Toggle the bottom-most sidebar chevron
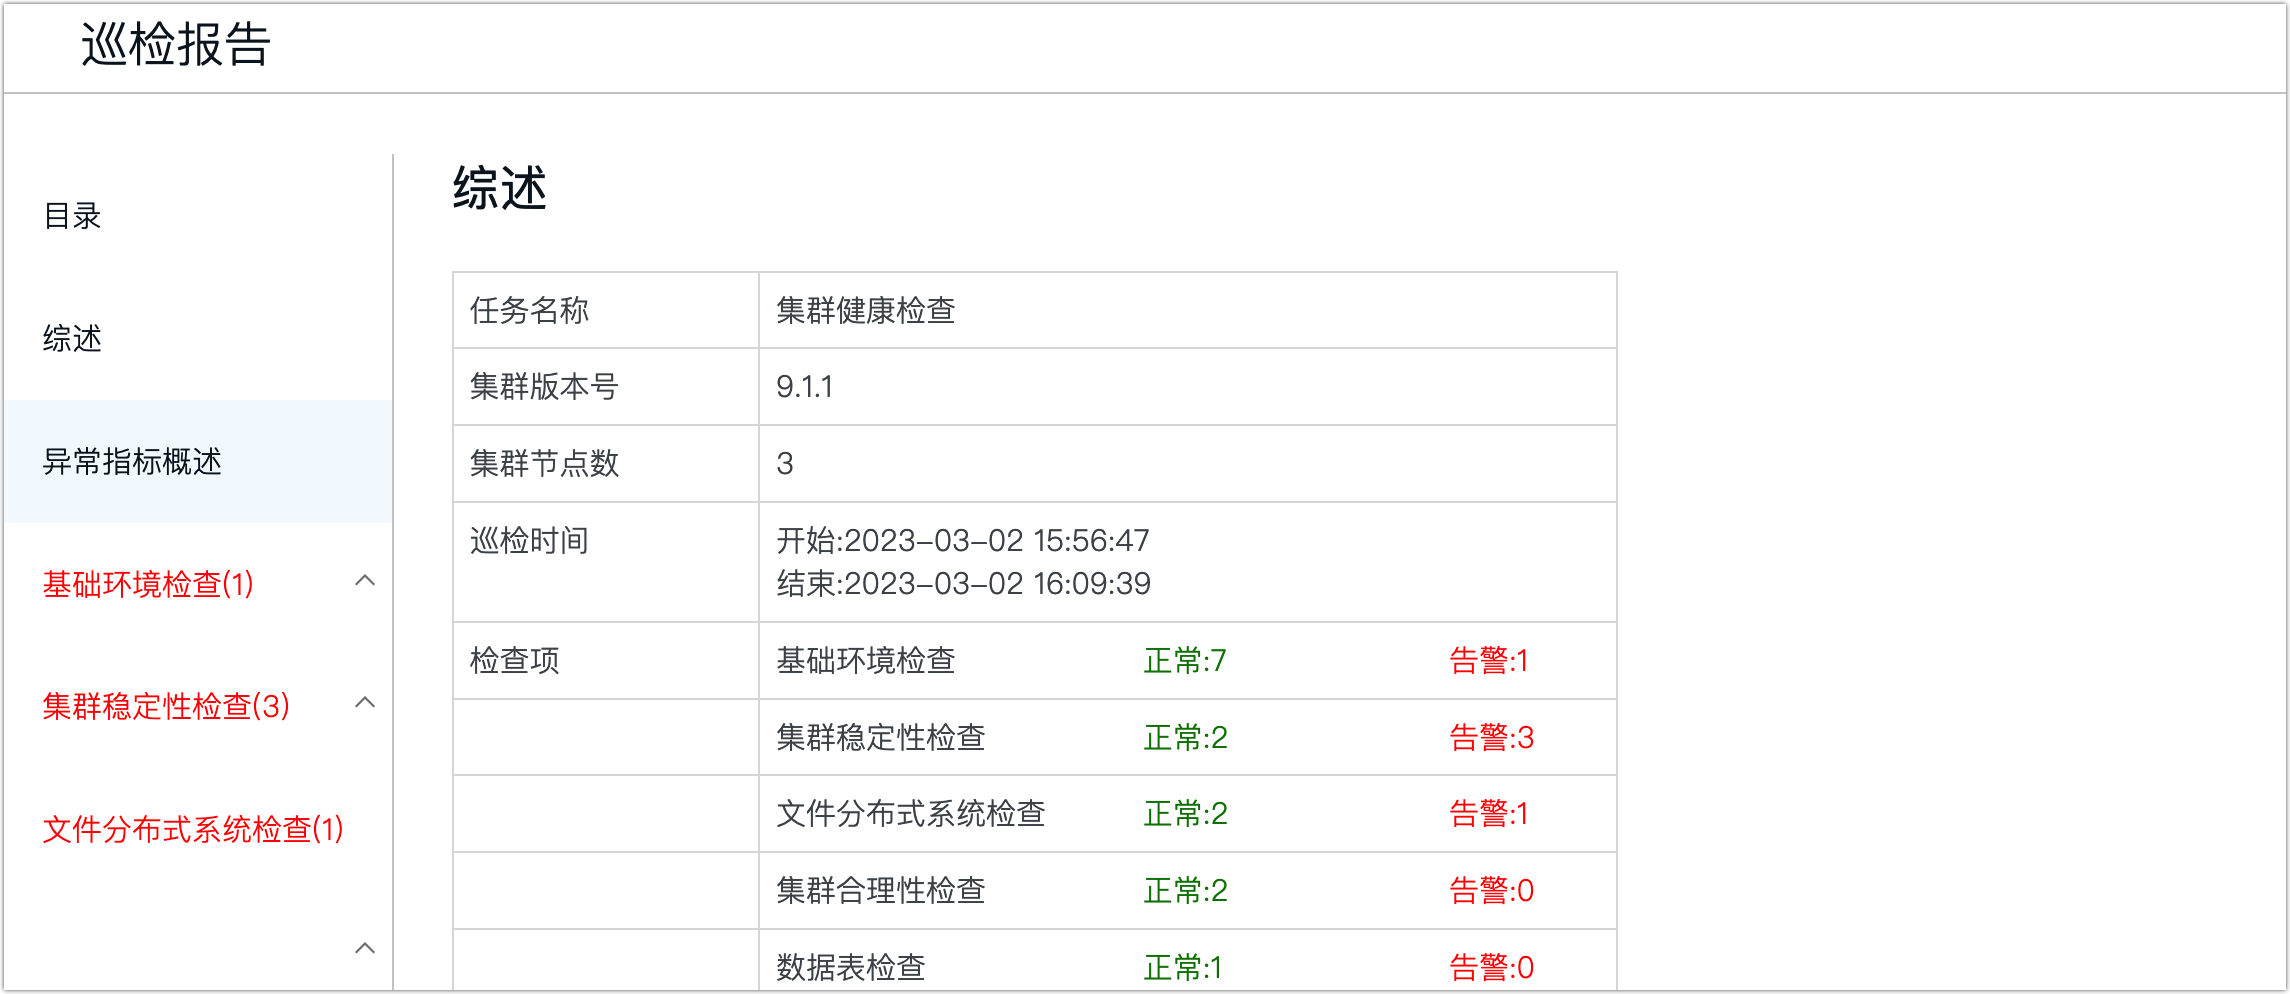Image resolution: width=2290 pixels, height=994 pixels. pos(365,948)
